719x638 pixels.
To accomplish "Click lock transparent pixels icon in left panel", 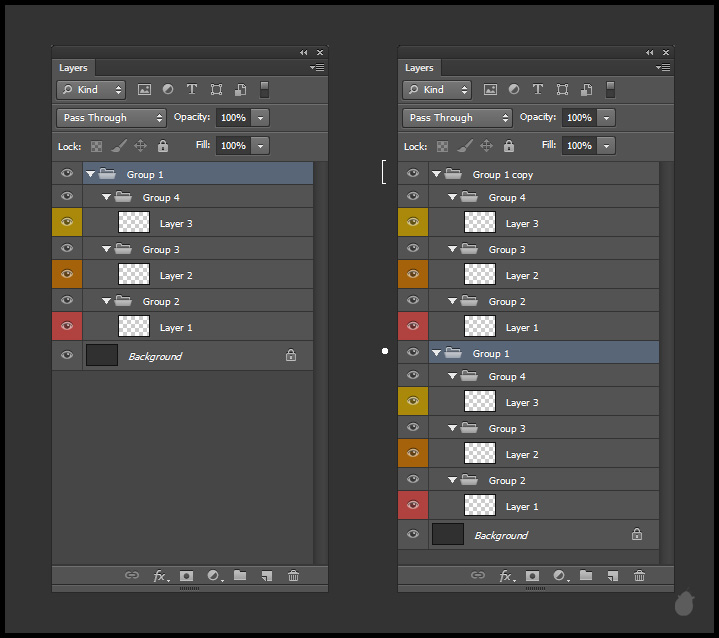I will click(96, 146).
